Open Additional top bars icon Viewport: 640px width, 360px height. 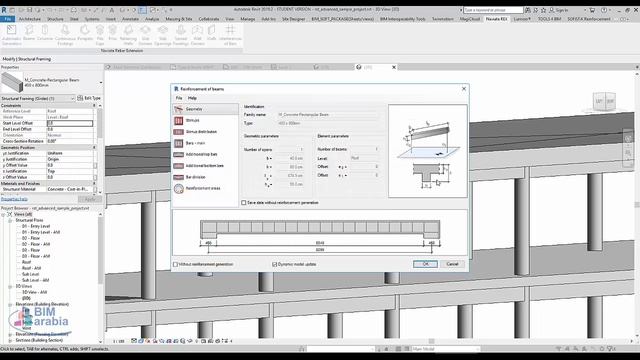[178, 154]
